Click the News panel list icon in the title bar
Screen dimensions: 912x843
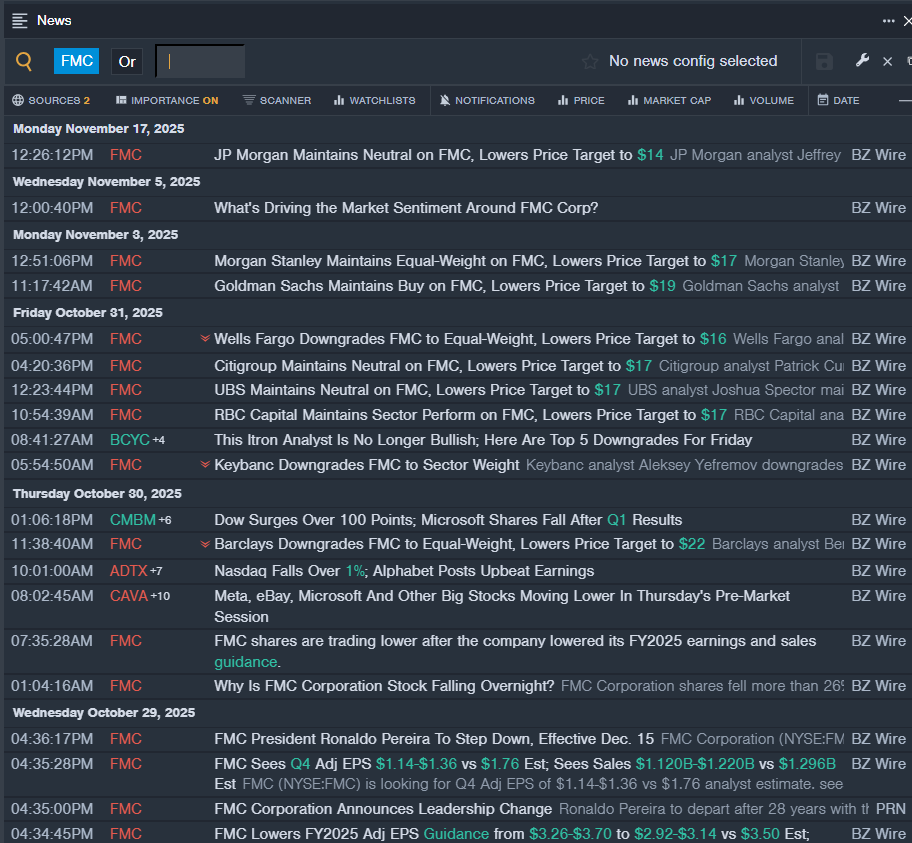[20, 21]
